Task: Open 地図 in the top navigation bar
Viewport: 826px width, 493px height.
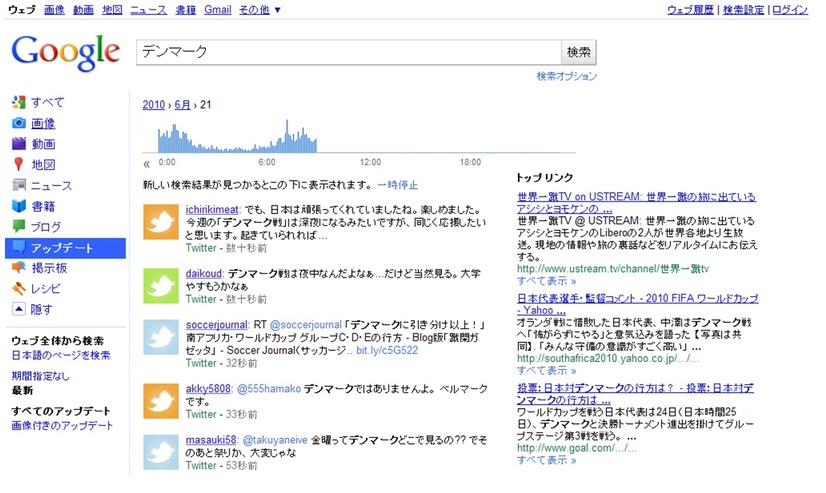Action: coord(112,9)
